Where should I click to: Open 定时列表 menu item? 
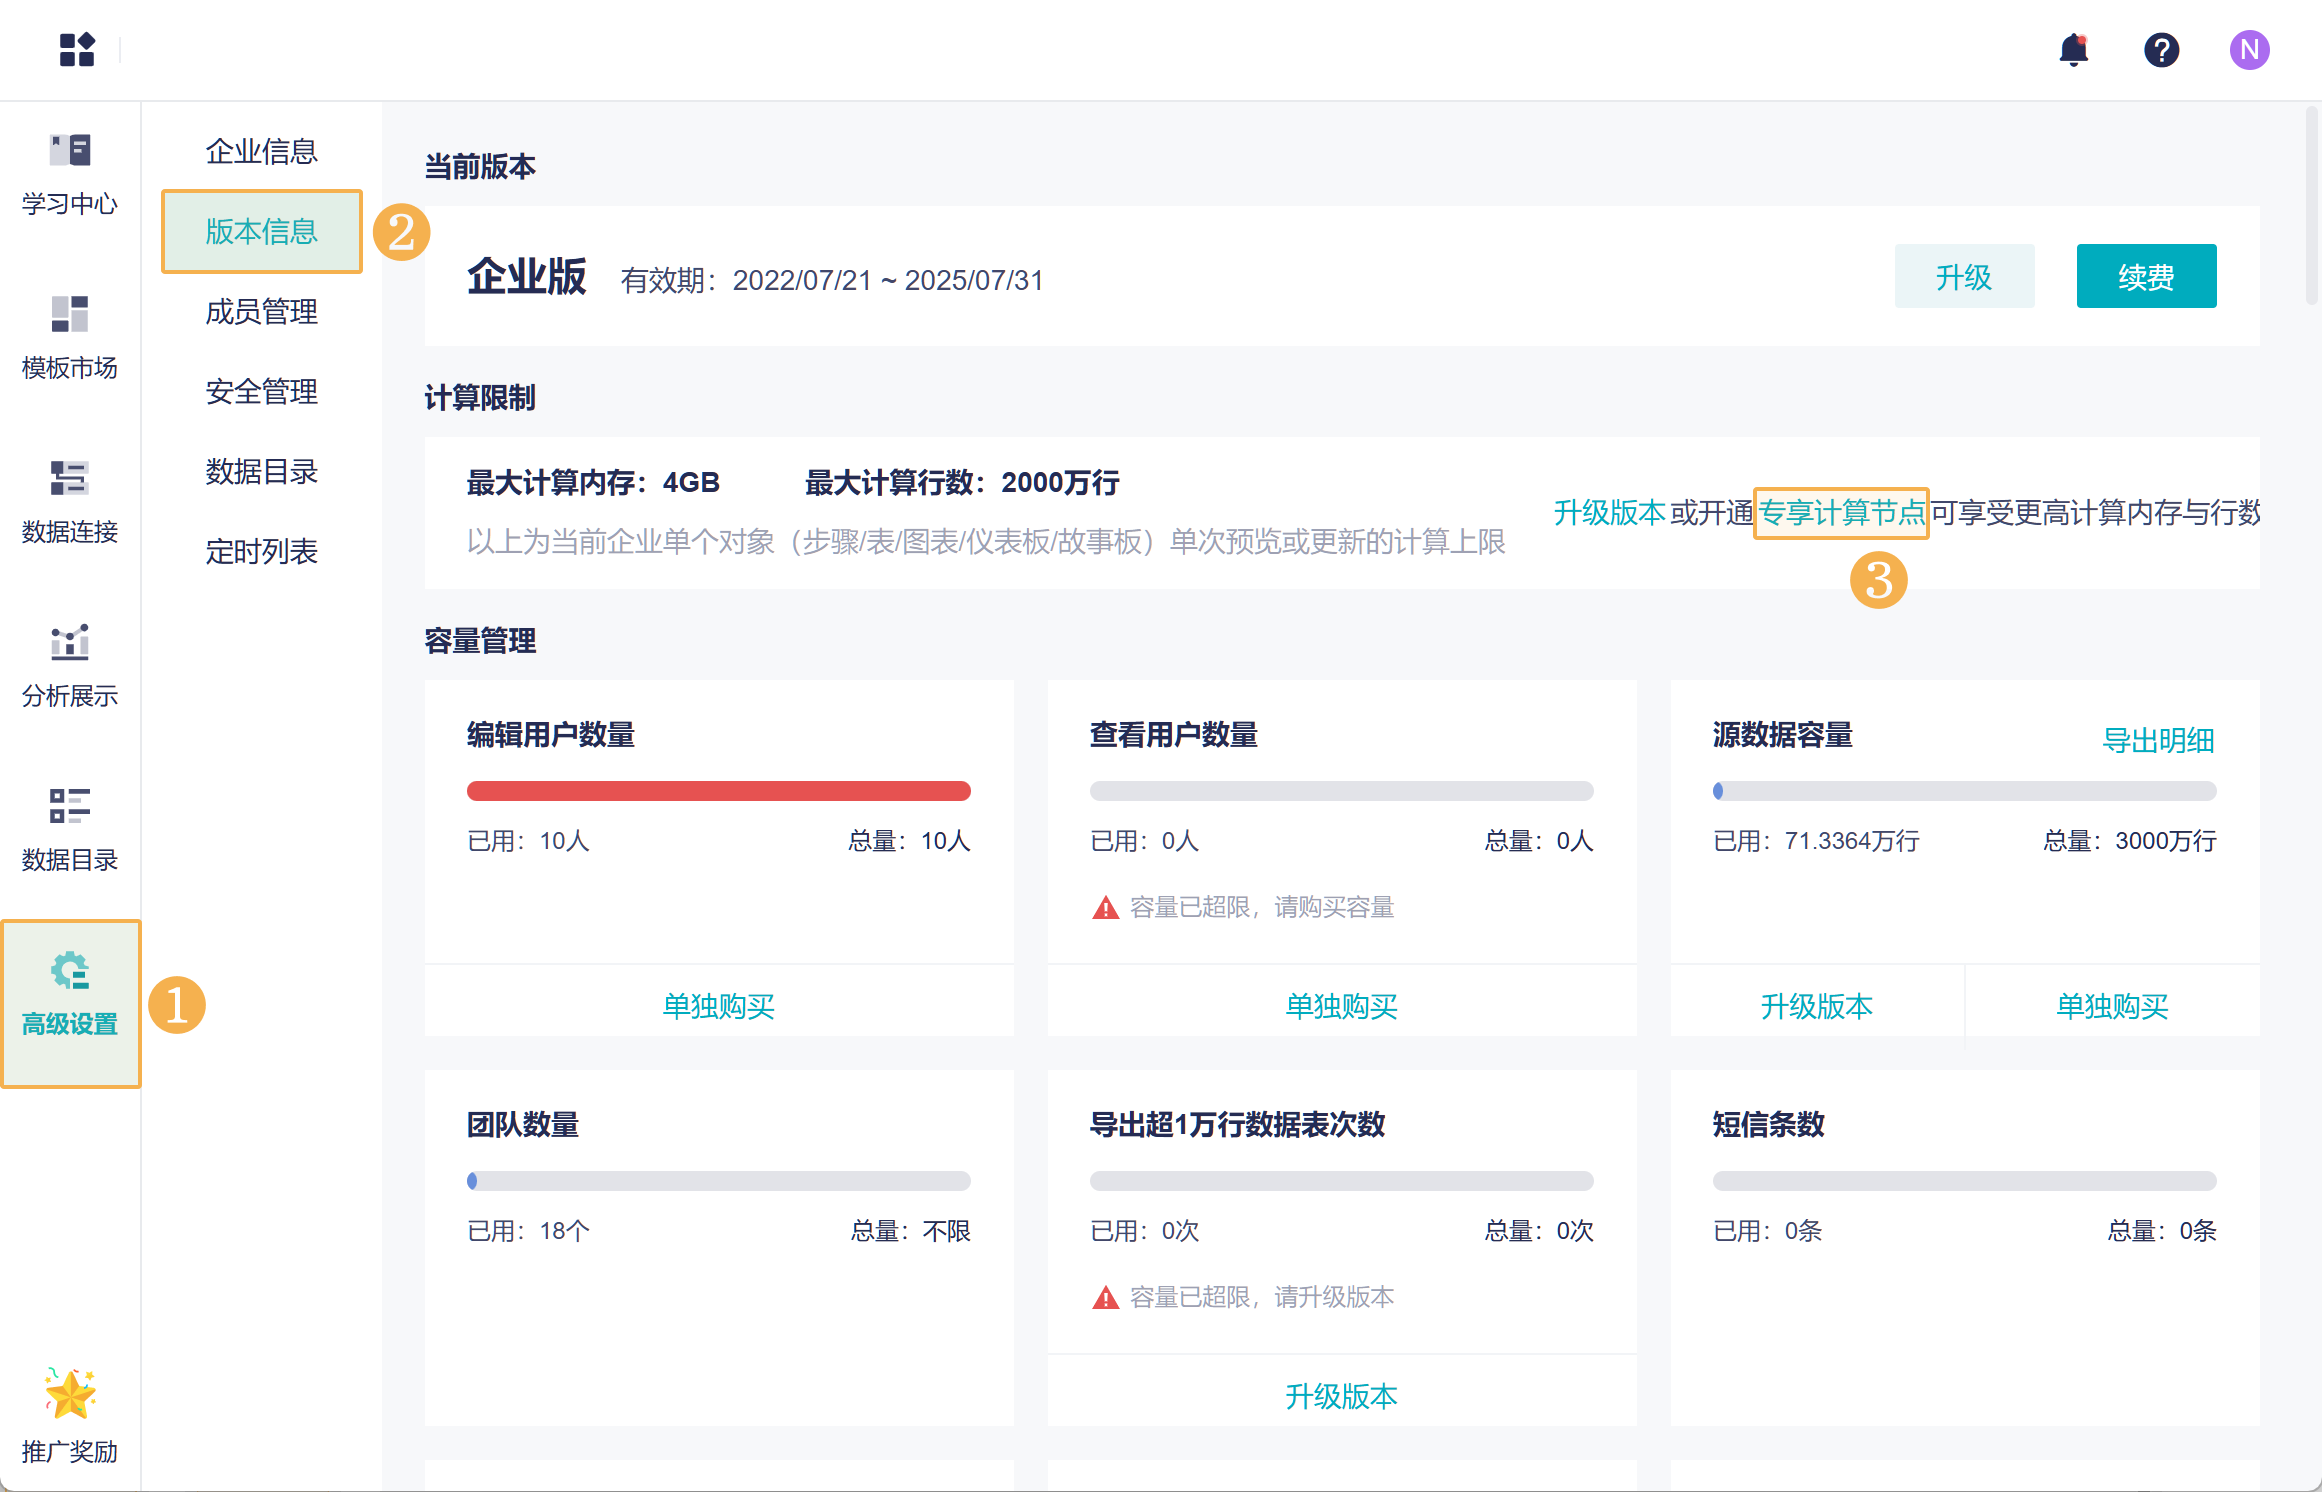(261, 551)
